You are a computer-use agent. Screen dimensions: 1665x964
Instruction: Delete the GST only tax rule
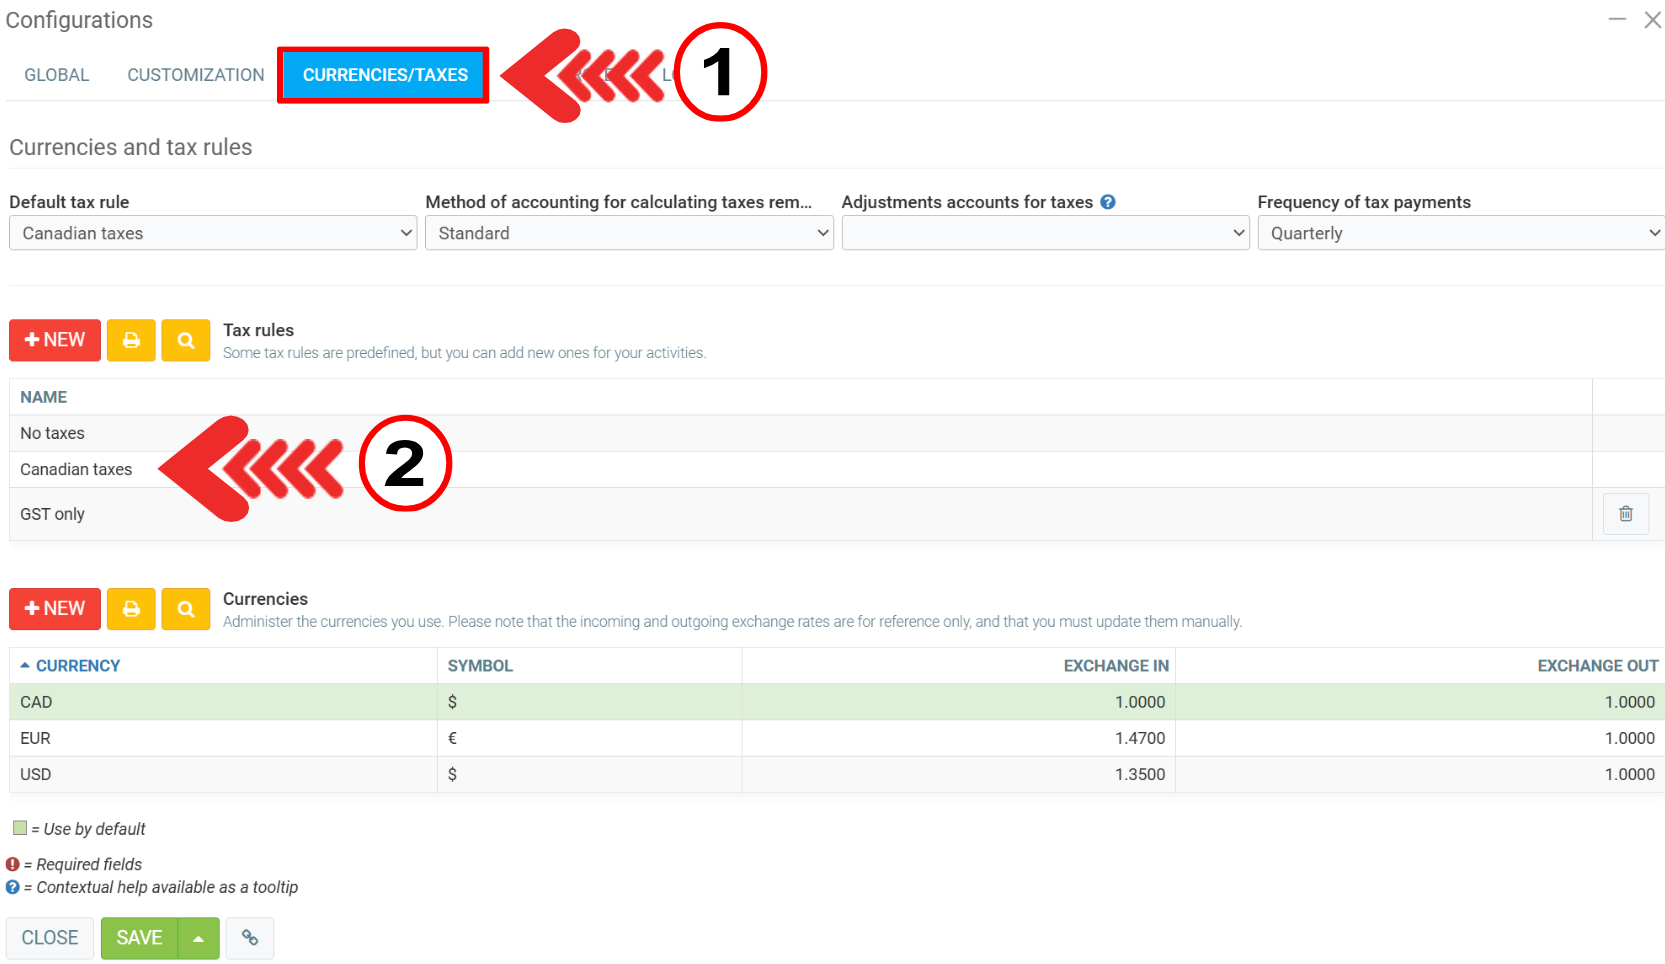point(1625,514)
